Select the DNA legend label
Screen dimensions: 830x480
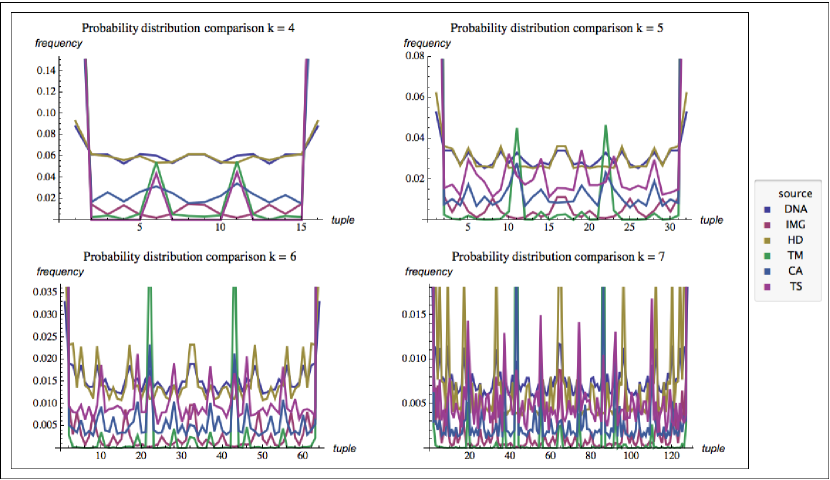(796, 209)
